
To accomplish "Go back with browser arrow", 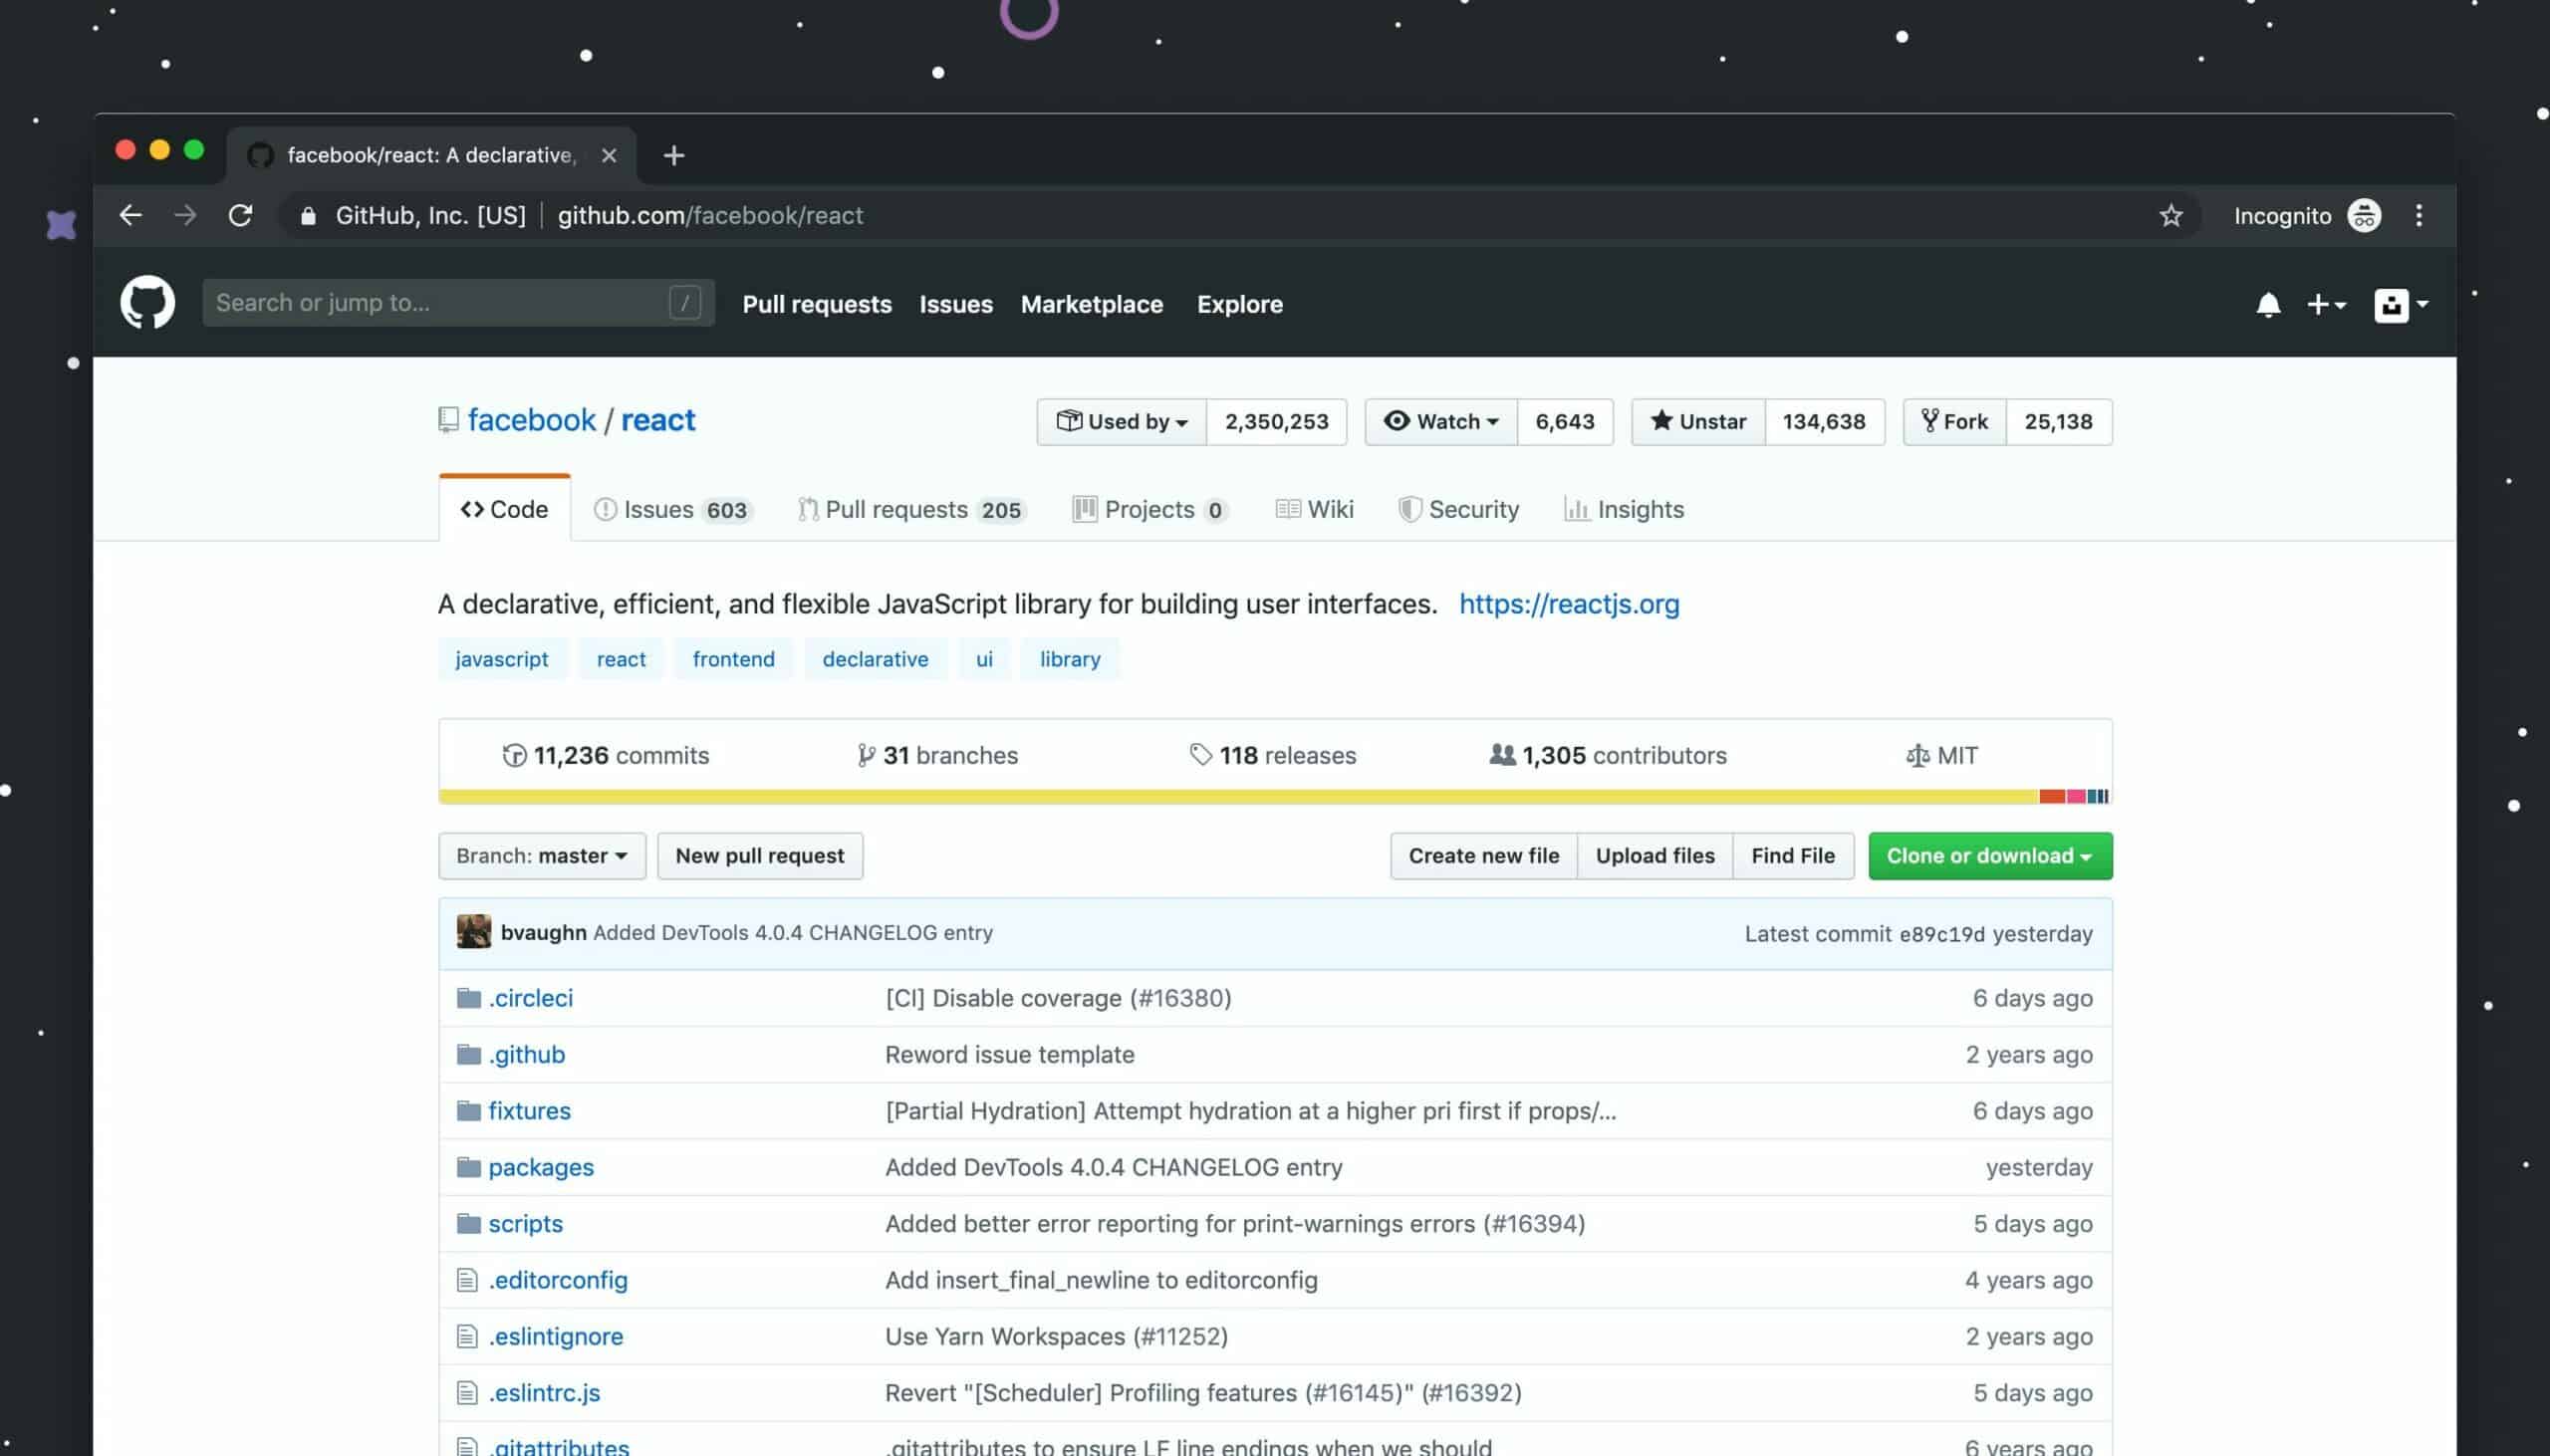I will tap(131, 215).
